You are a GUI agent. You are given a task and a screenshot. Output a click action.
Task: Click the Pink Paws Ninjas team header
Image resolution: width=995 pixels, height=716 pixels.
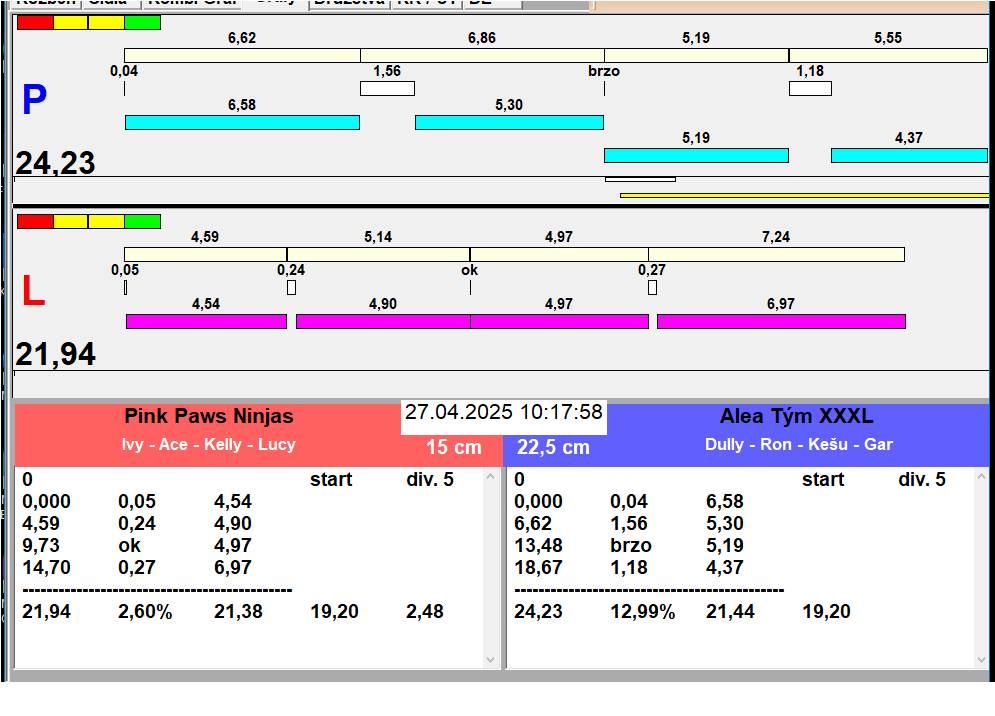(x=209, y=416)
